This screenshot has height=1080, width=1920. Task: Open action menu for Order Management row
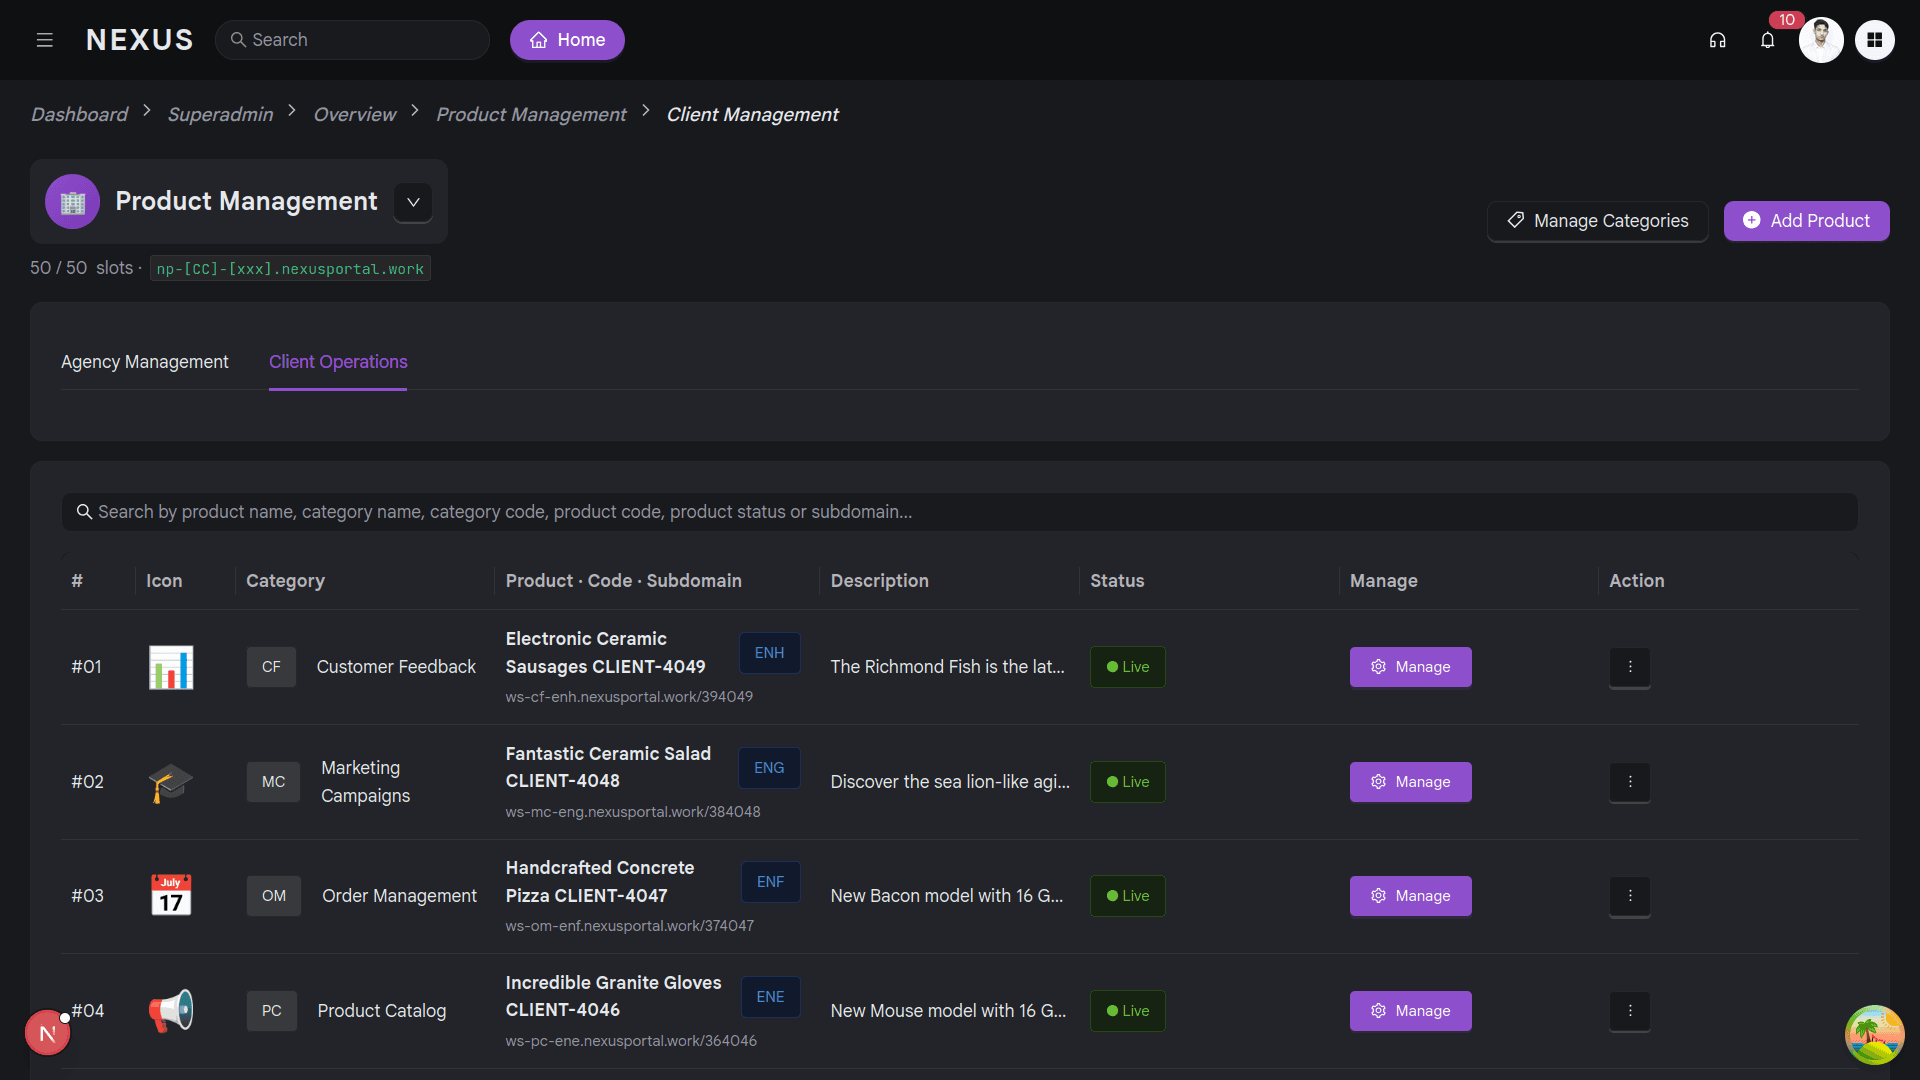pyautogui.click(x=1629, y=896)
